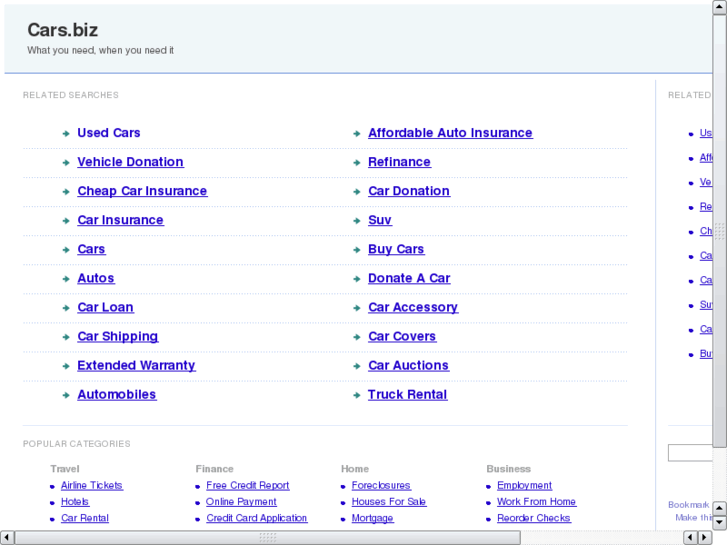Open the Buy Cars link

coord(396,250)
